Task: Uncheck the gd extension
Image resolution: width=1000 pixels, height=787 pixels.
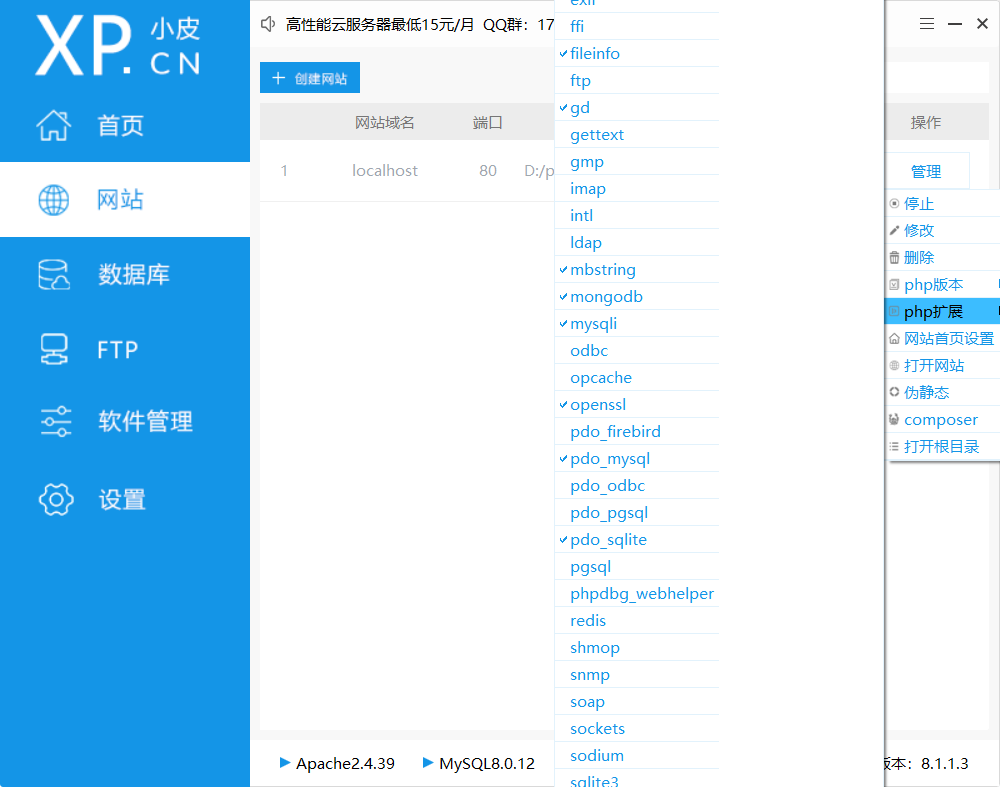Action: pos(637,107)
